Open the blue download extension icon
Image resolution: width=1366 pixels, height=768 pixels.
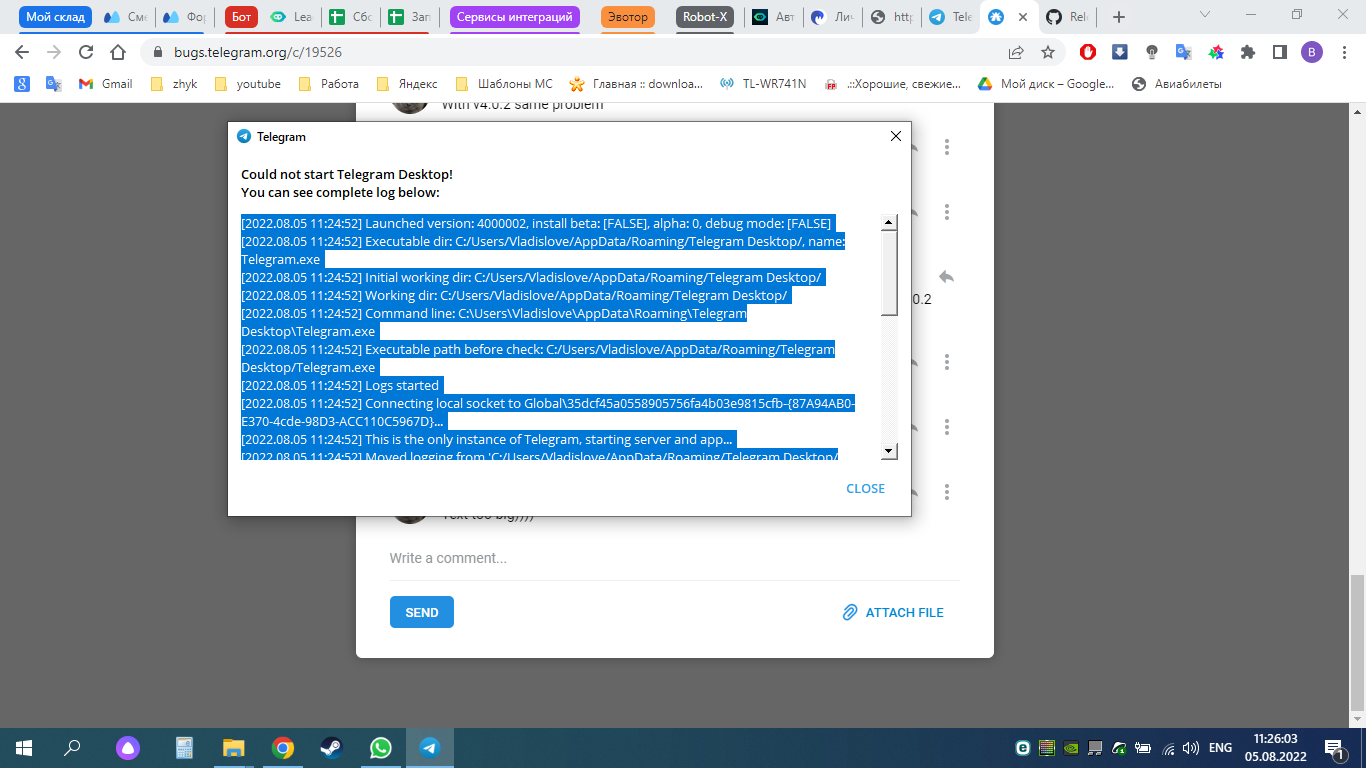pos(1120,52)
